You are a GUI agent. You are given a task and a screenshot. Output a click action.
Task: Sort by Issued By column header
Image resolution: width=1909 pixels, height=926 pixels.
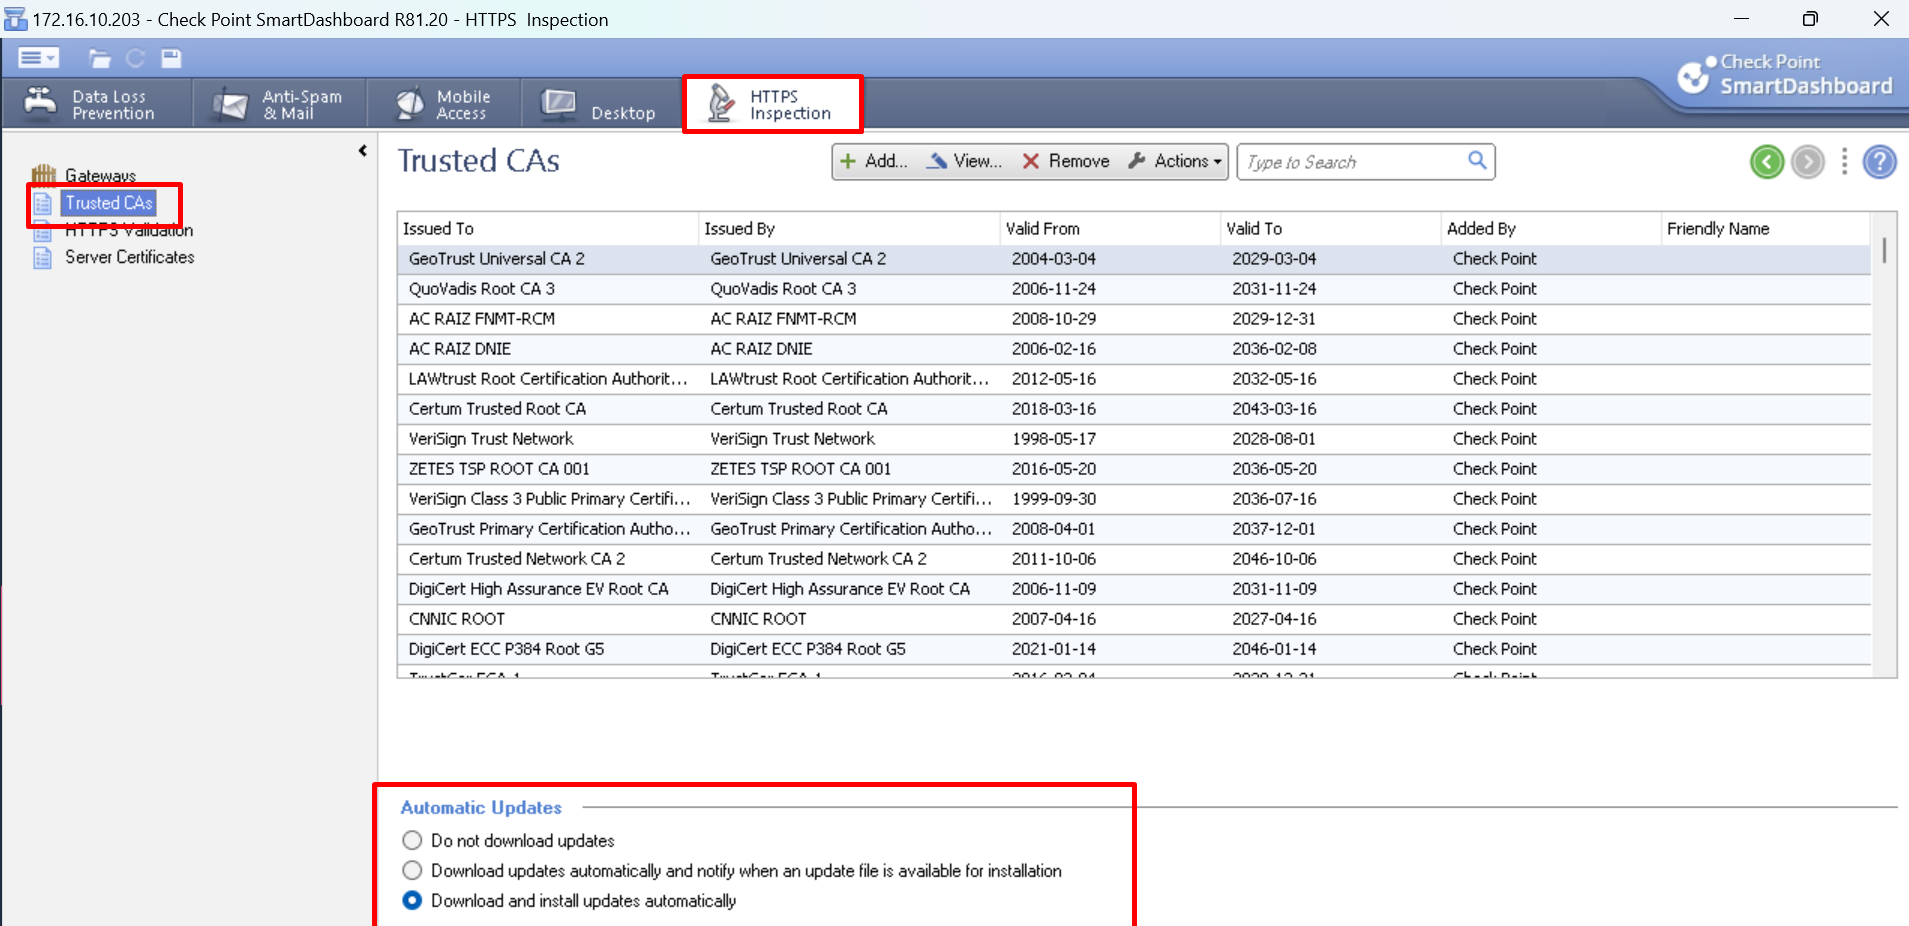click(849, 228)
